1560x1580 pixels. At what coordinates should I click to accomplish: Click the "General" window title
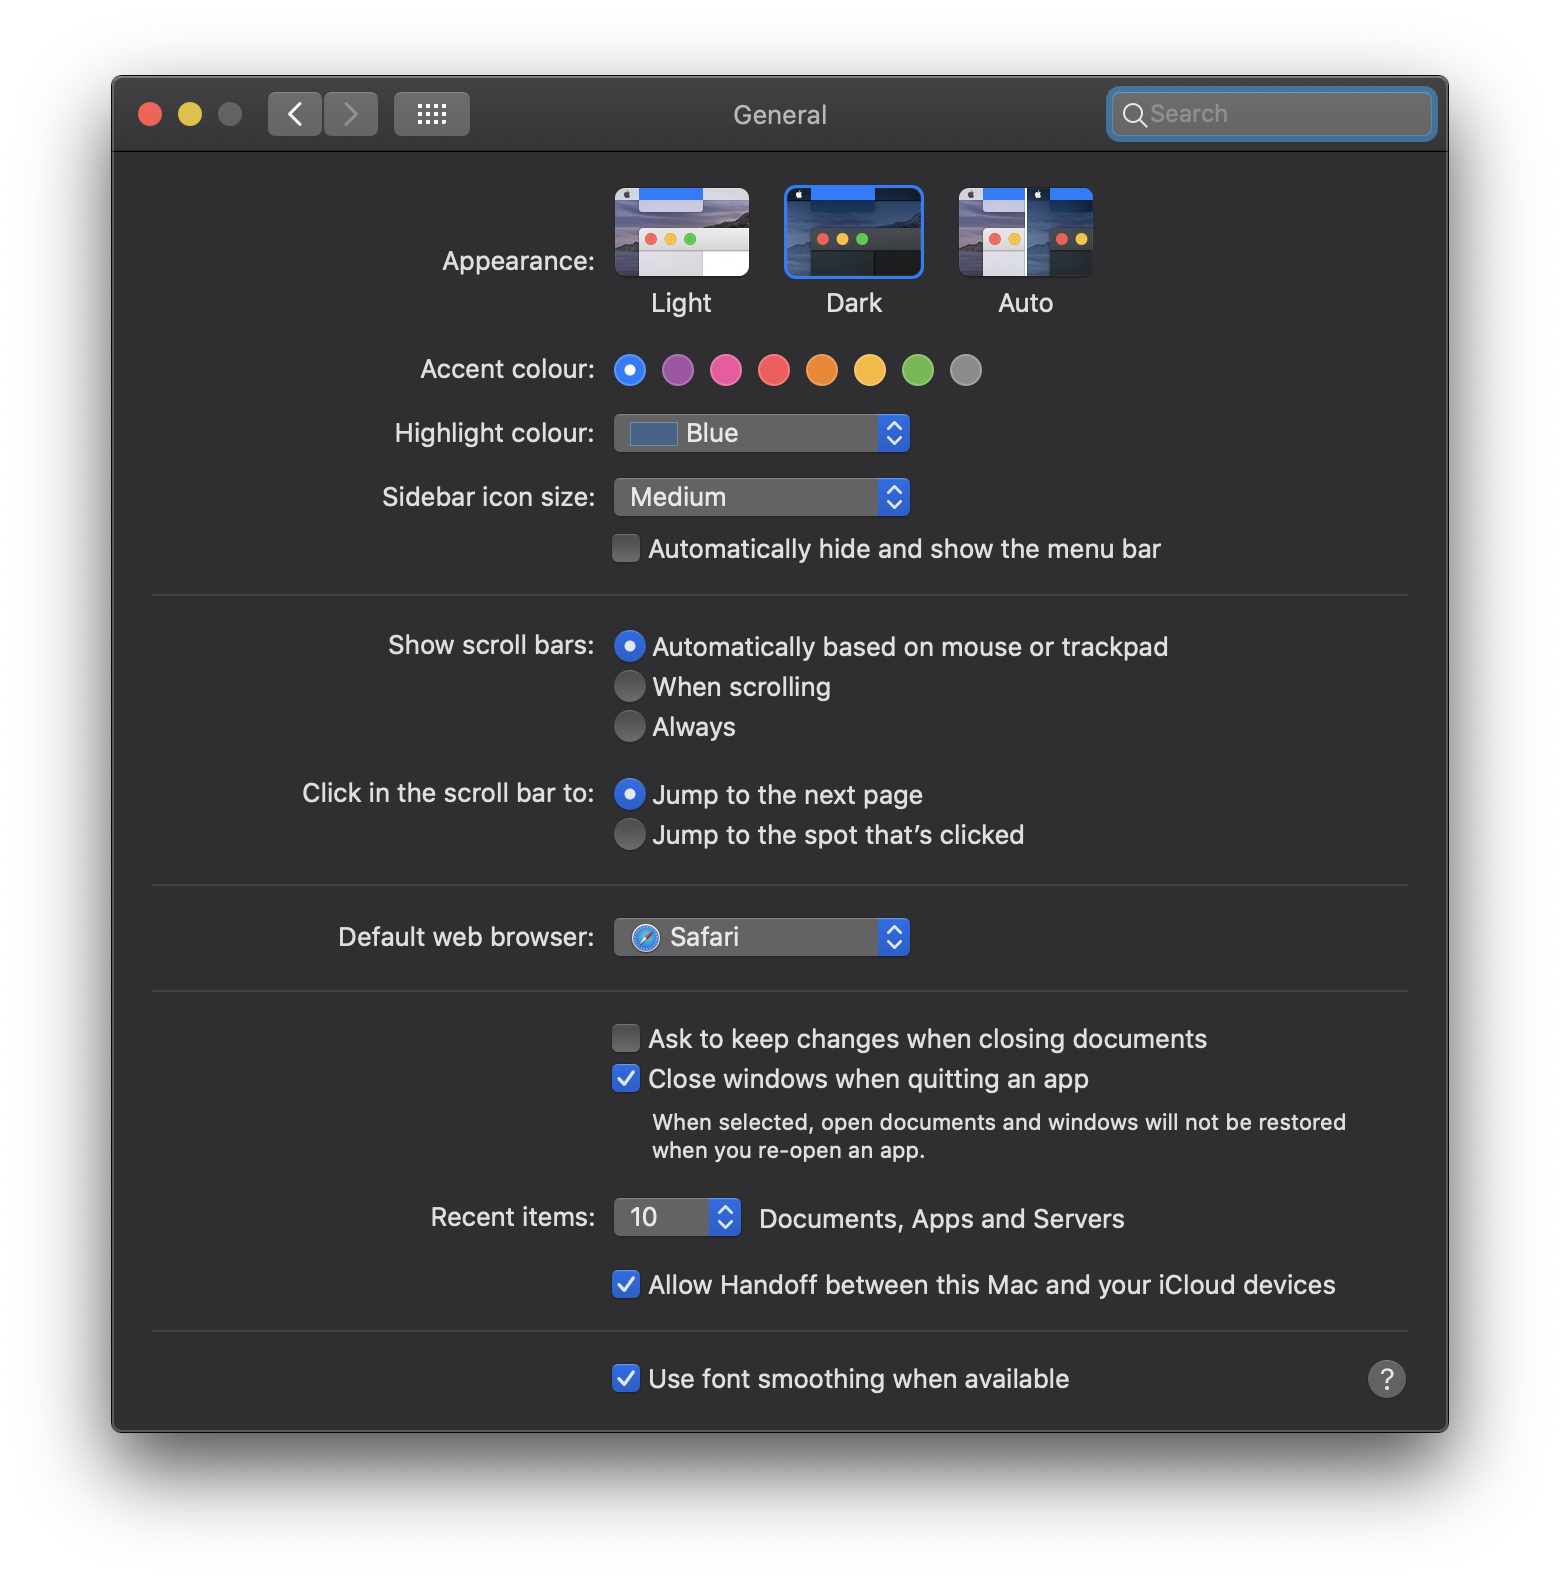pos(780,115)
